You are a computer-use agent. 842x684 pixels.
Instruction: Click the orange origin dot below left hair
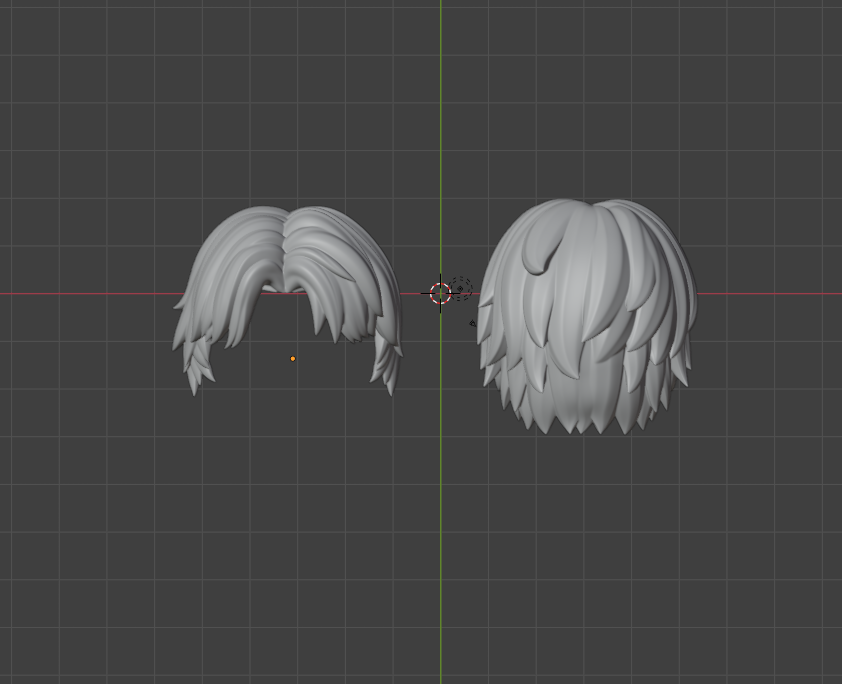[x=293, y=359]
